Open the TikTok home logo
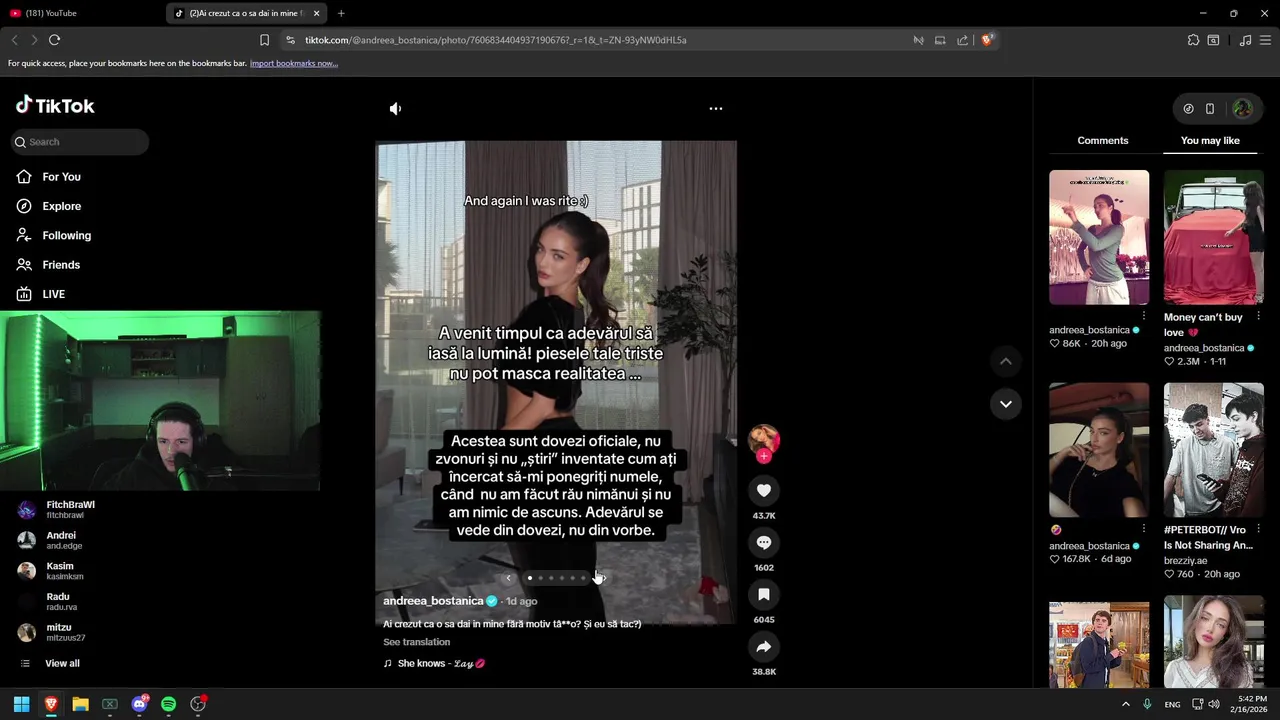Image resolution: width=1280 pixels, height=720 pixels. (x=55, y=105)
